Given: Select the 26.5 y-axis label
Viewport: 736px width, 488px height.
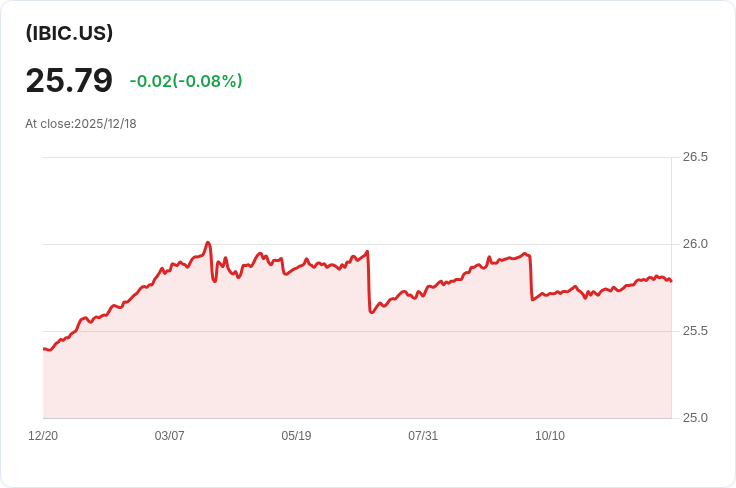Looking at the screenshot, I should 695,157.
